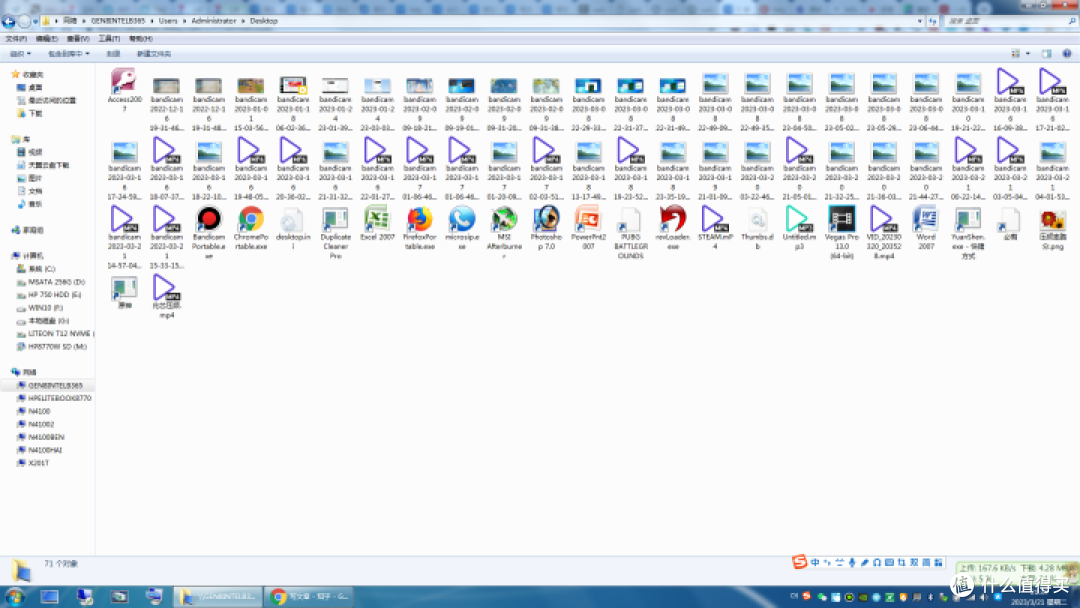Select the FirefoxPortable.exe icon
Viewport: 1080px width, 608px height.
pyautogui.click(x=419, y=228)
